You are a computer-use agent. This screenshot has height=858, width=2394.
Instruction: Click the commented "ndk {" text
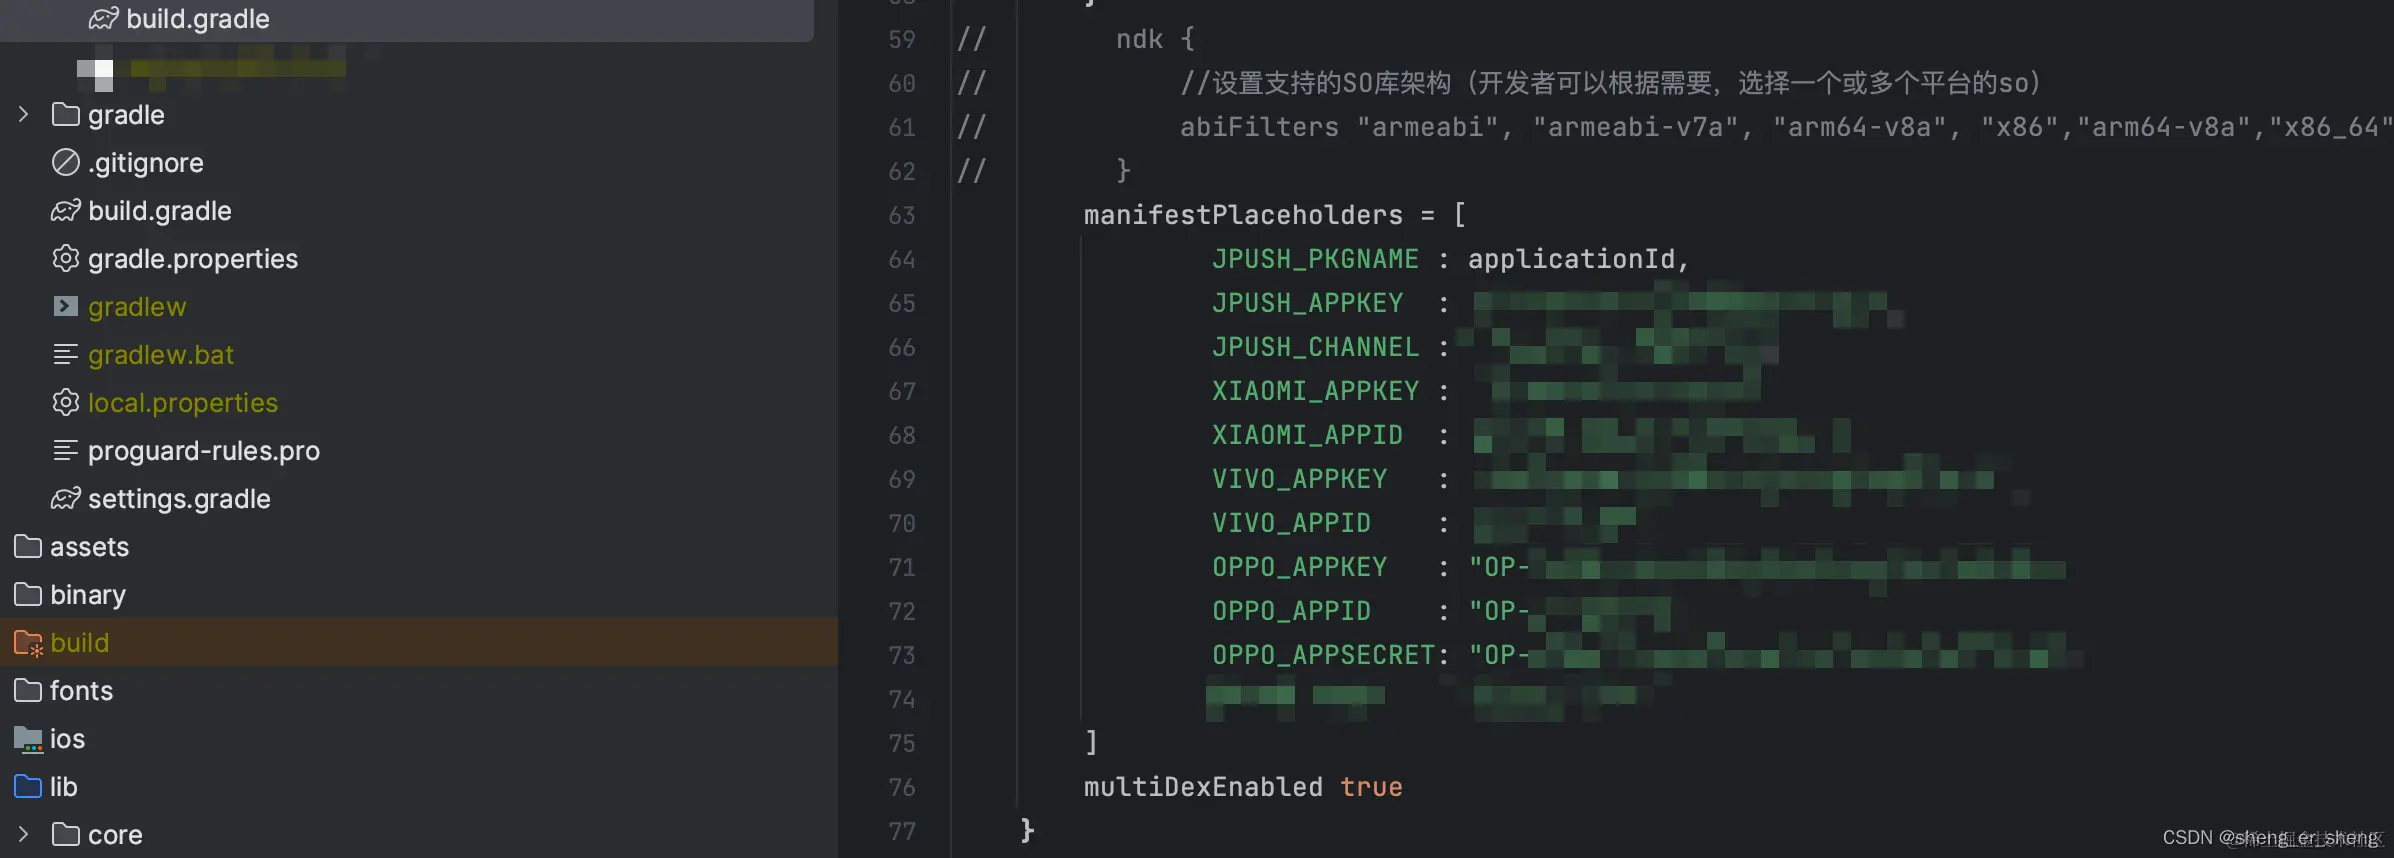click(x=1155, y=39)
